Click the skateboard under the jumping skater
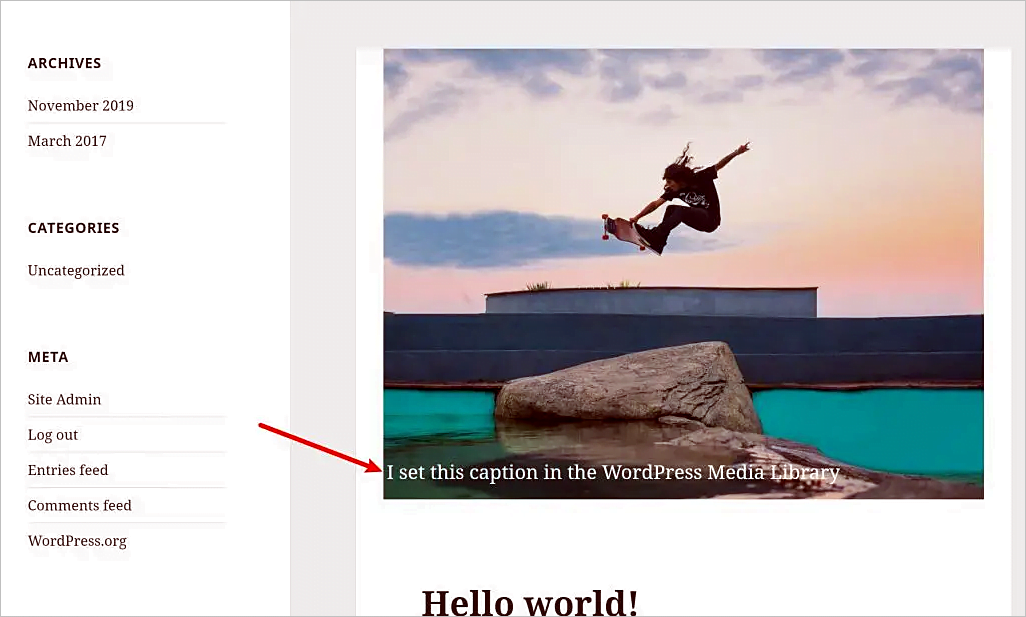The width and height of the screenshot is (1026, 617). click(625, 231)
